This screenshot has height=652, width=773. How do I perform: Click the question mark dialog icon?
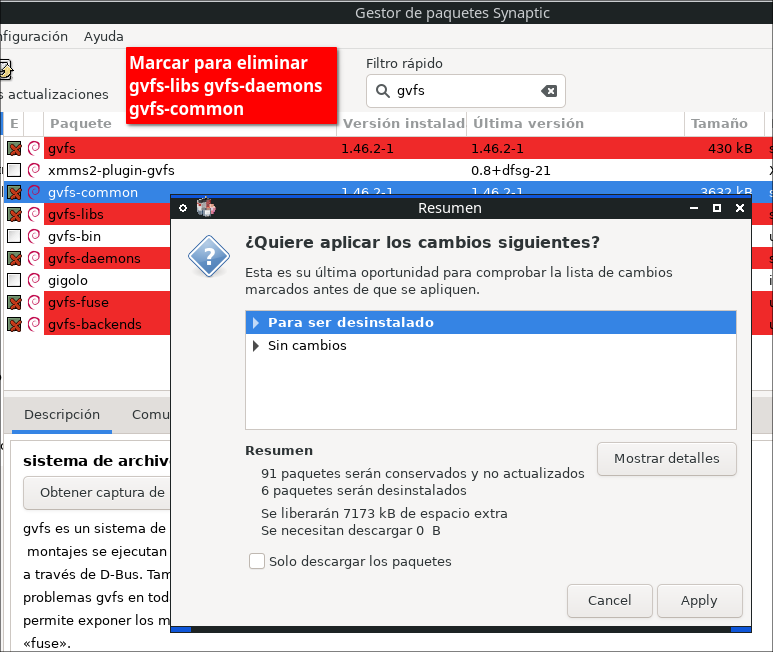(x=209, y=256)
